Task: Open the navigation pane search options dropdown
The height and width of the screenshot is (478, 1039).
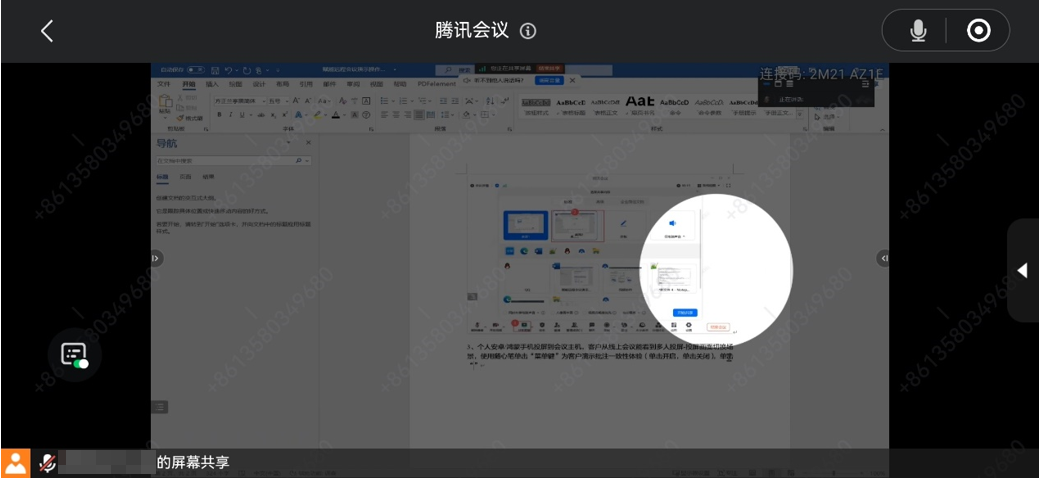Action: click(x=306, y=161)
